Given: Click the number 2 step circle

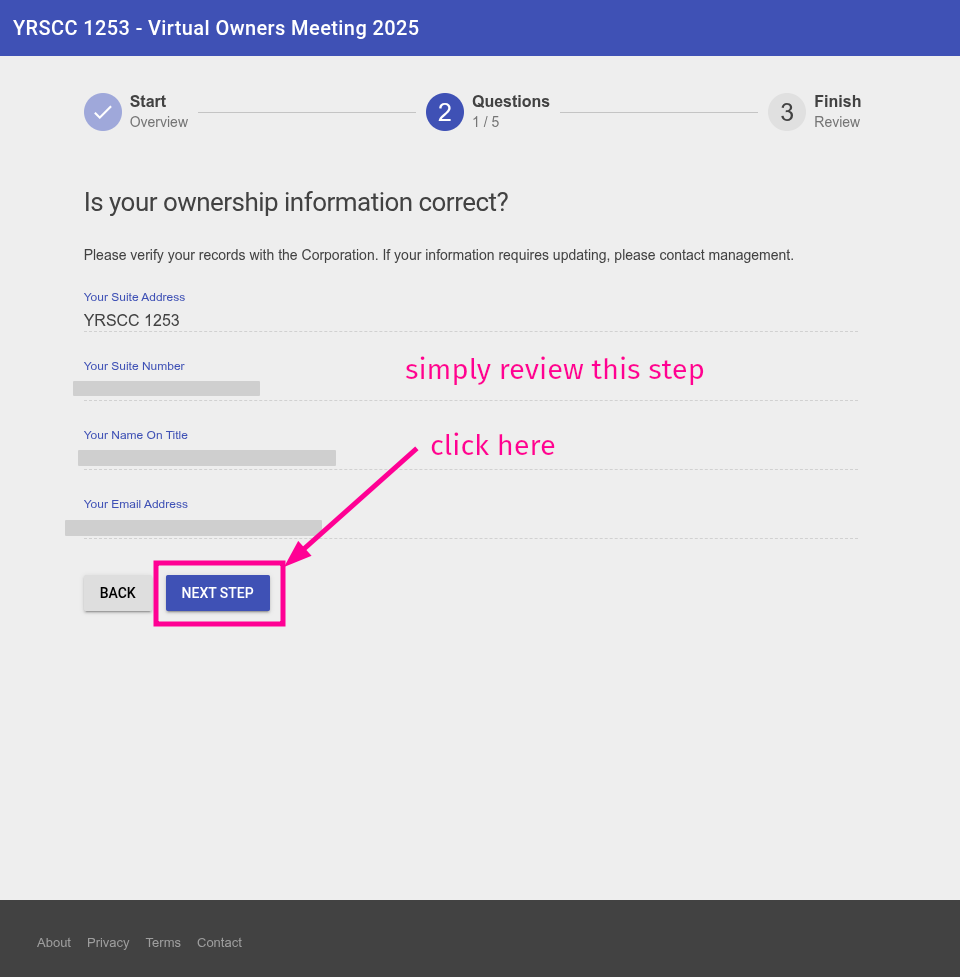Looking at the screenshot, I should pos(444,112).
